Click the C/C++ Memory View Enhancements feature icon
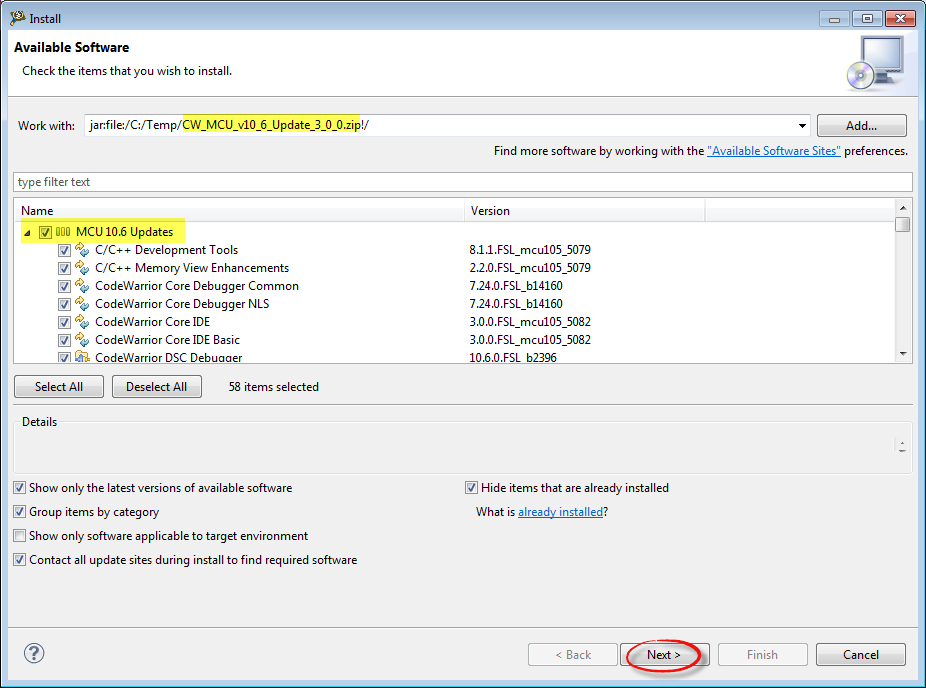926x688 pixels. coord(82,268)
